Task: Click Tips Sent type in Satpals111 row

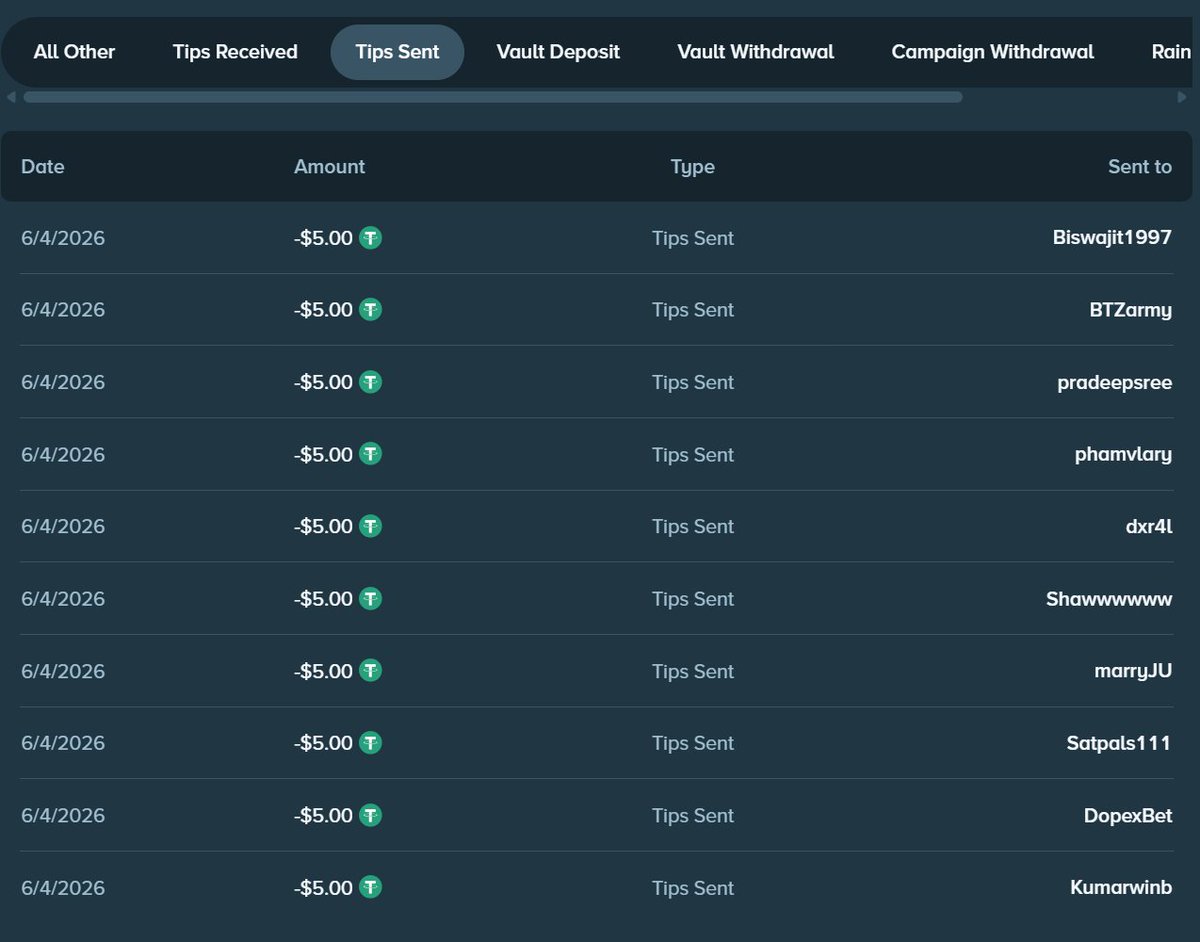Action: 693,743
